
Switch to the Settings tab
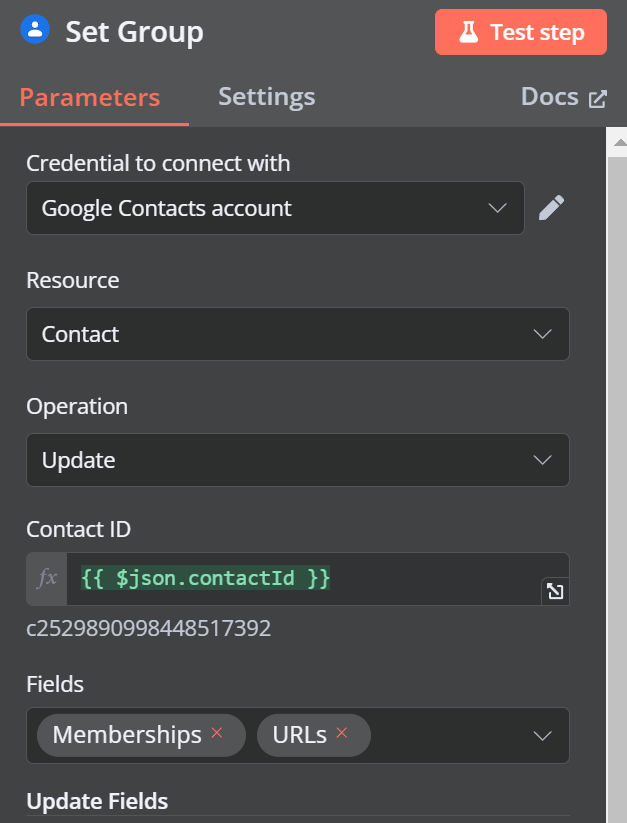coord(267,97)
